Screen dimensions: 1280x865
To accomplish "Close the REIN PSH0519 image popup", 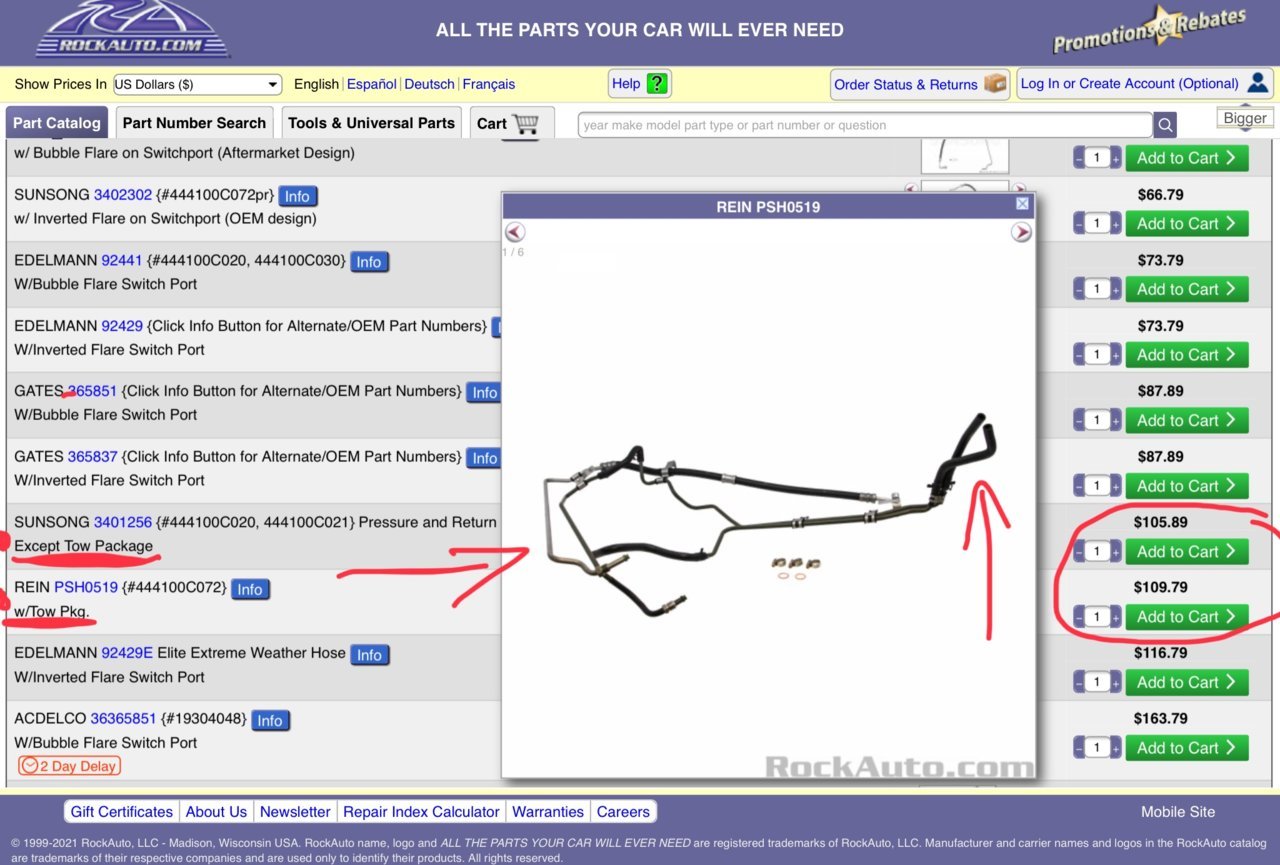I will pos(1022,204).
